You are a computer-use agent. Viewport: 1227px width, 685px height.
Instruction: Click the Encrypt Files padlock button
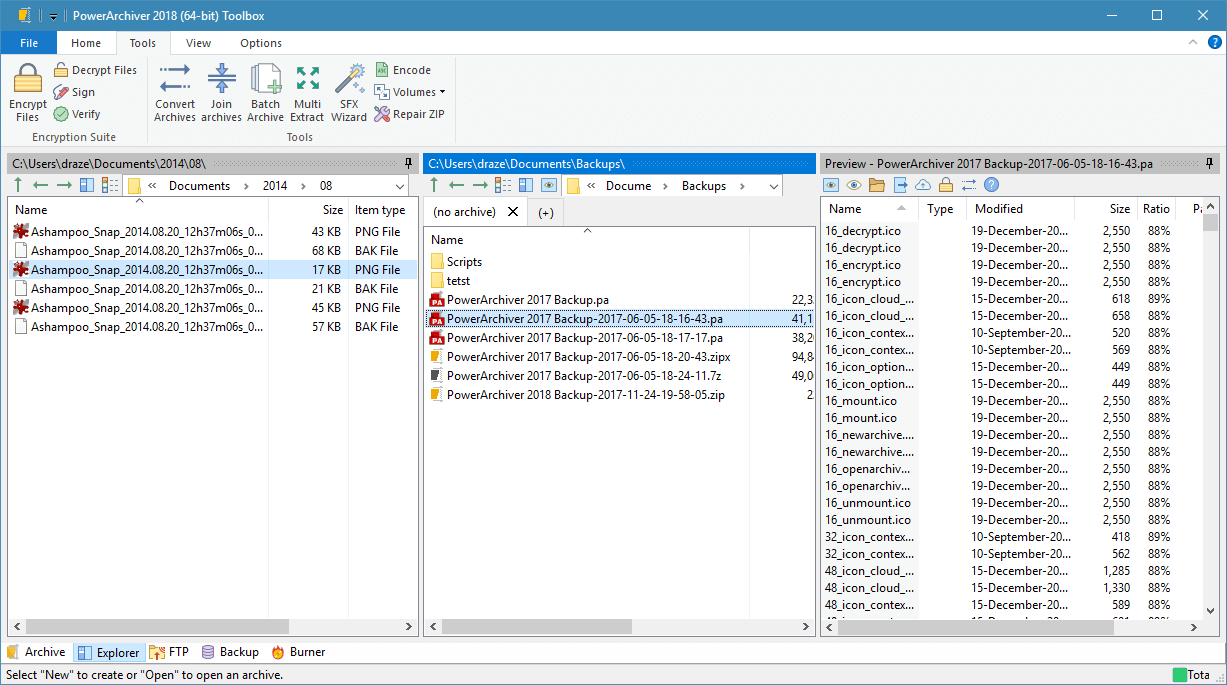[28, 92]
